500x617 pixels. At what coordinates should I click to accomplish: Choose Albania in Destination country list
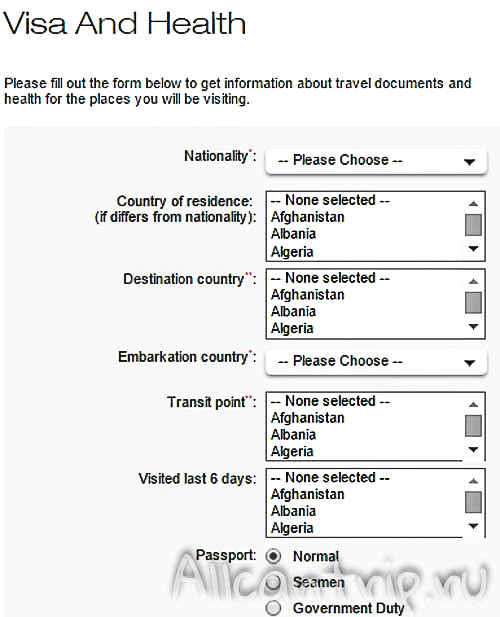pos(293,312)
